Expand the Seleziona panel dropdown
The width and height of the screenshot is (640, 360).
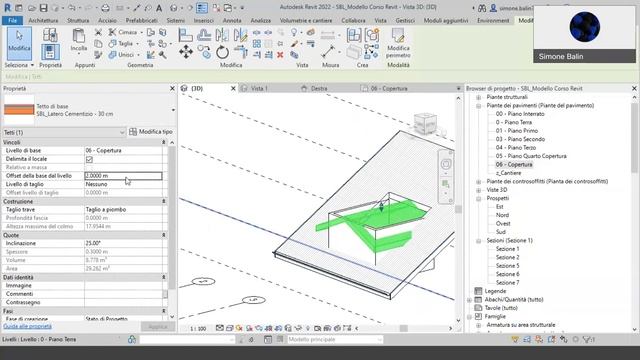click(32, 65)
